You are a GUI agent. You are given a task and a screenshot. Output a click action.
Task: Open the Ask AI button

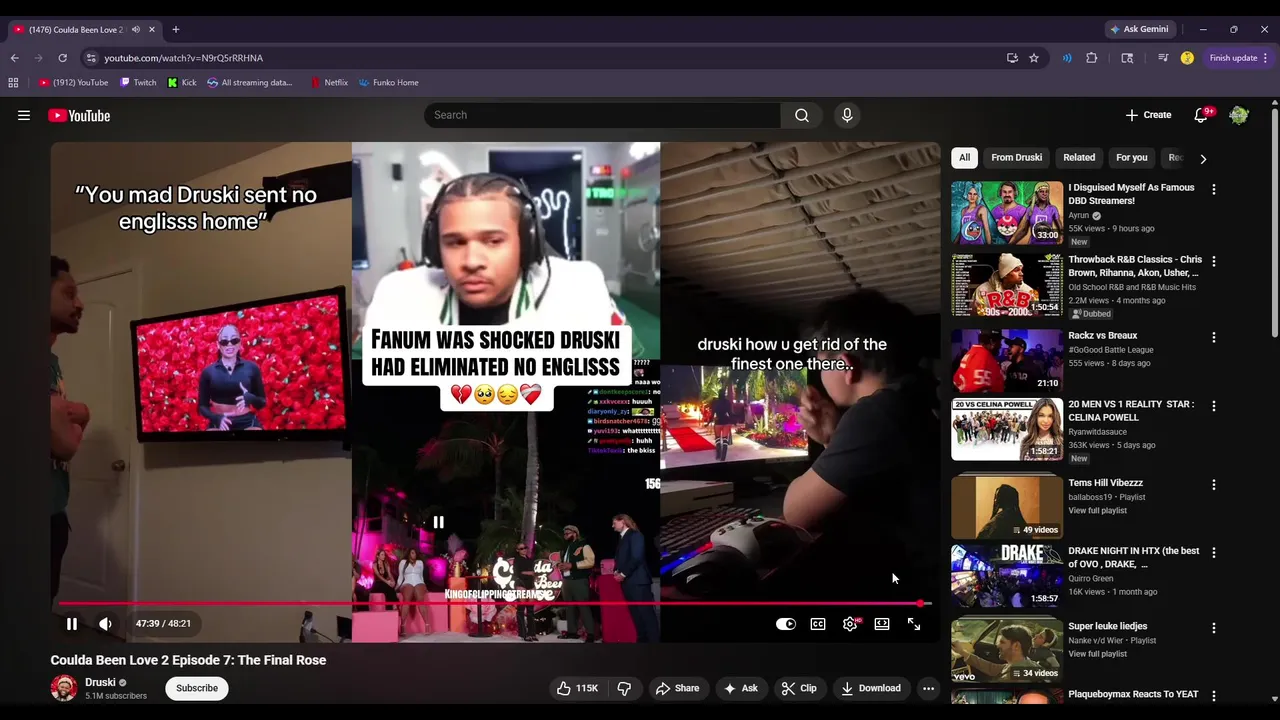[x=741, y=688]
